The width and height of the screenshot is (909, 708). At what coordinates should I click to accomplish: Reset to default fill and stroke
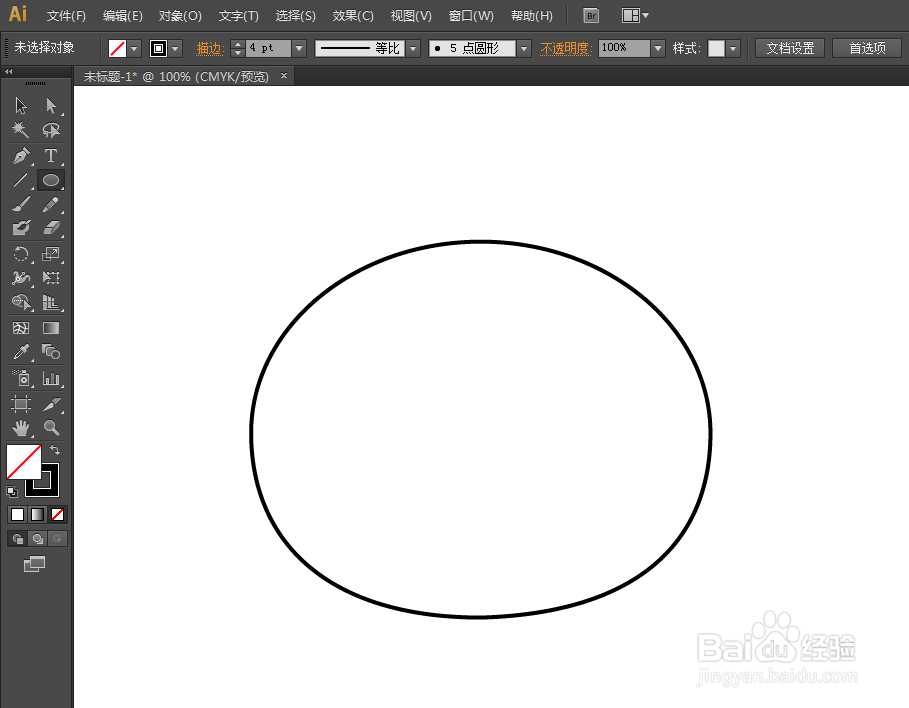coord(12,492)
